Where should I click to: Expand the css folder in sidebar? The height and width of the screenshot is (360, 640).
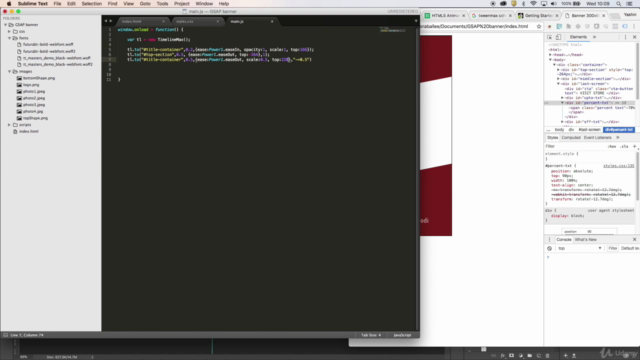9,31
